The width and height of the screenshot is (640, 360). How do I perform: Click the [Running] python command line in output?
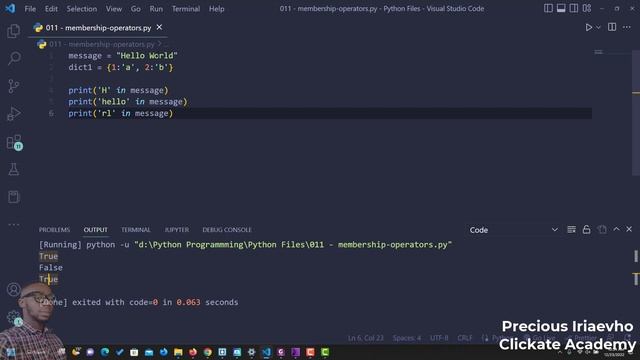tap(245, 244)
